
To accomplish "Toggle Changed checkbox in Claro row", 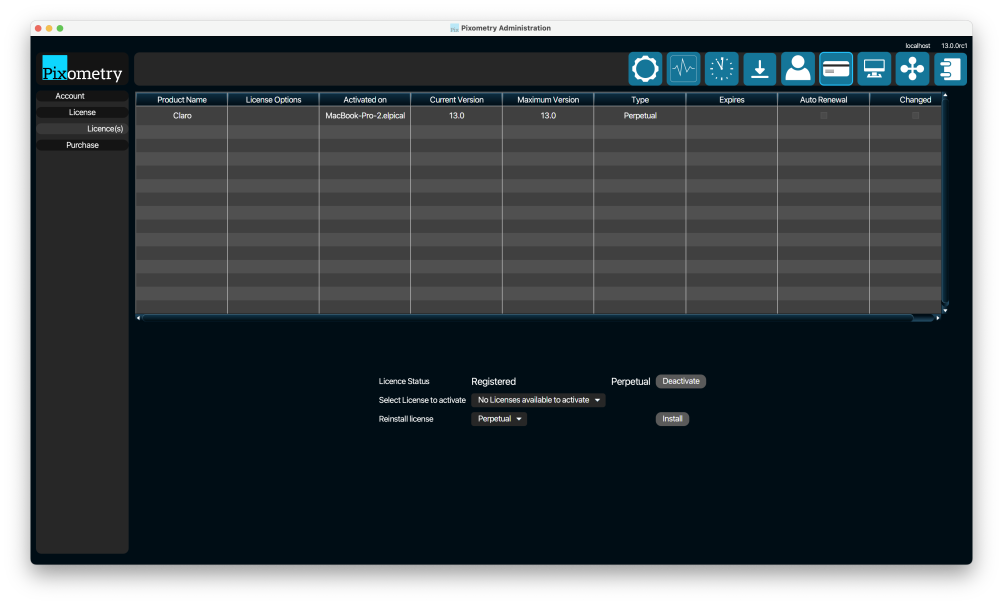I will pyautogui.click(x=915, y=116).
